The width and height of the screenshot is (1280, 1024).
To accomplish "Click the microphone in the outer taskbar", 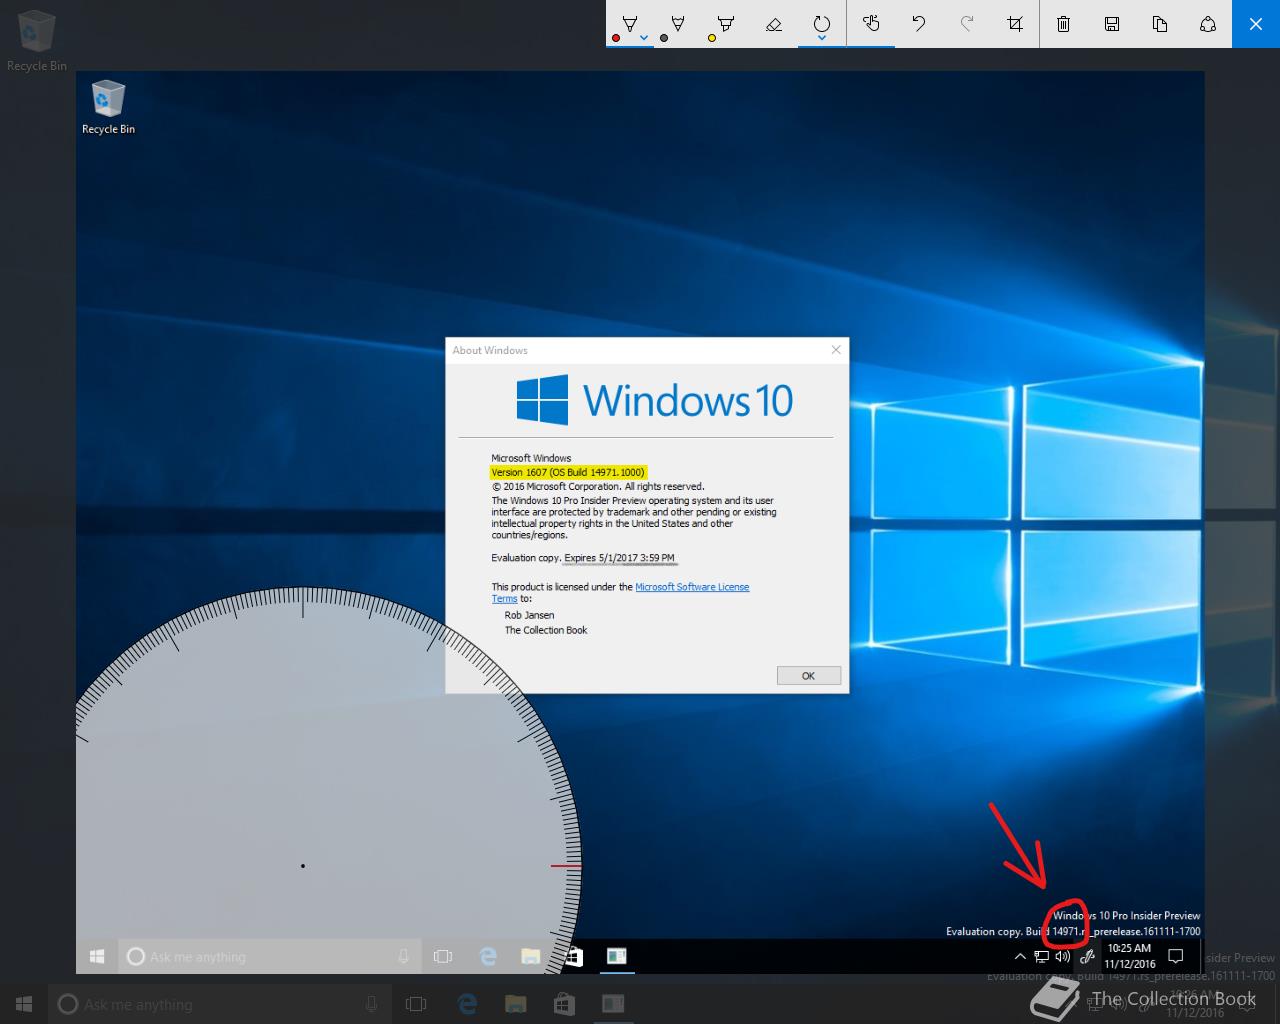I will click(371, 1004).
